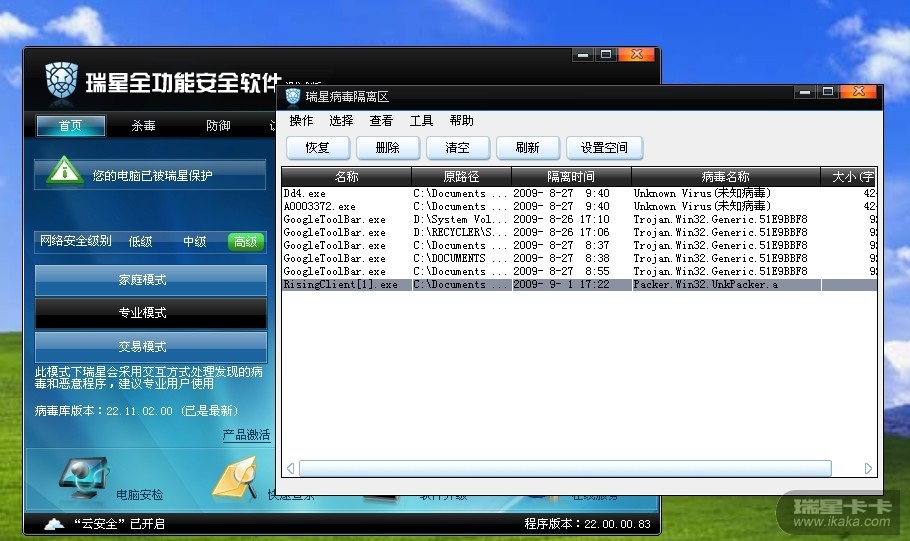This screenshot has width=910, height=541.
Task: Select GoogleToolBar.exe quarantined at 17:10
Action: pos(579,219)
